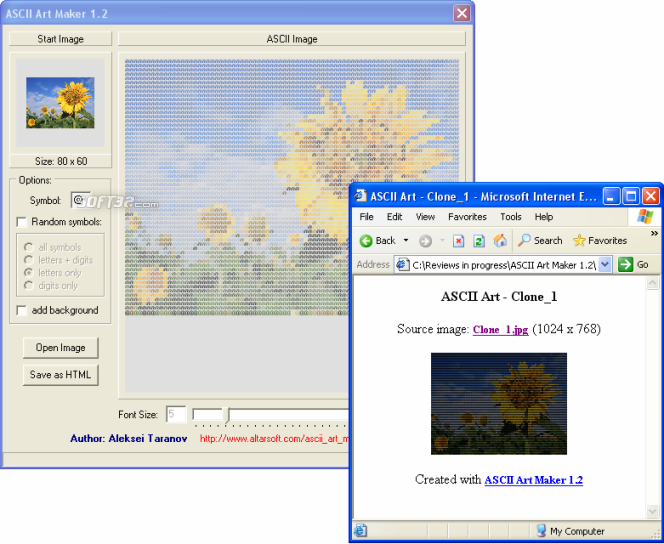This screenshot has height=544, width=664.
Task: Click the page icon in the IE address field
Action: [401, 265]
